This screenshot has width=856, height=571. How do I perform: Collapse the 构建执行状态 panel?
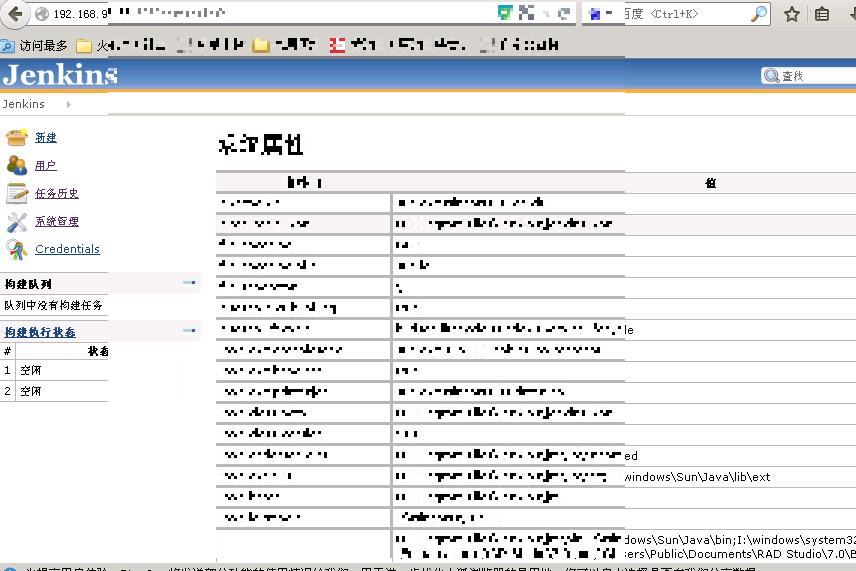(x=189, y=330)
